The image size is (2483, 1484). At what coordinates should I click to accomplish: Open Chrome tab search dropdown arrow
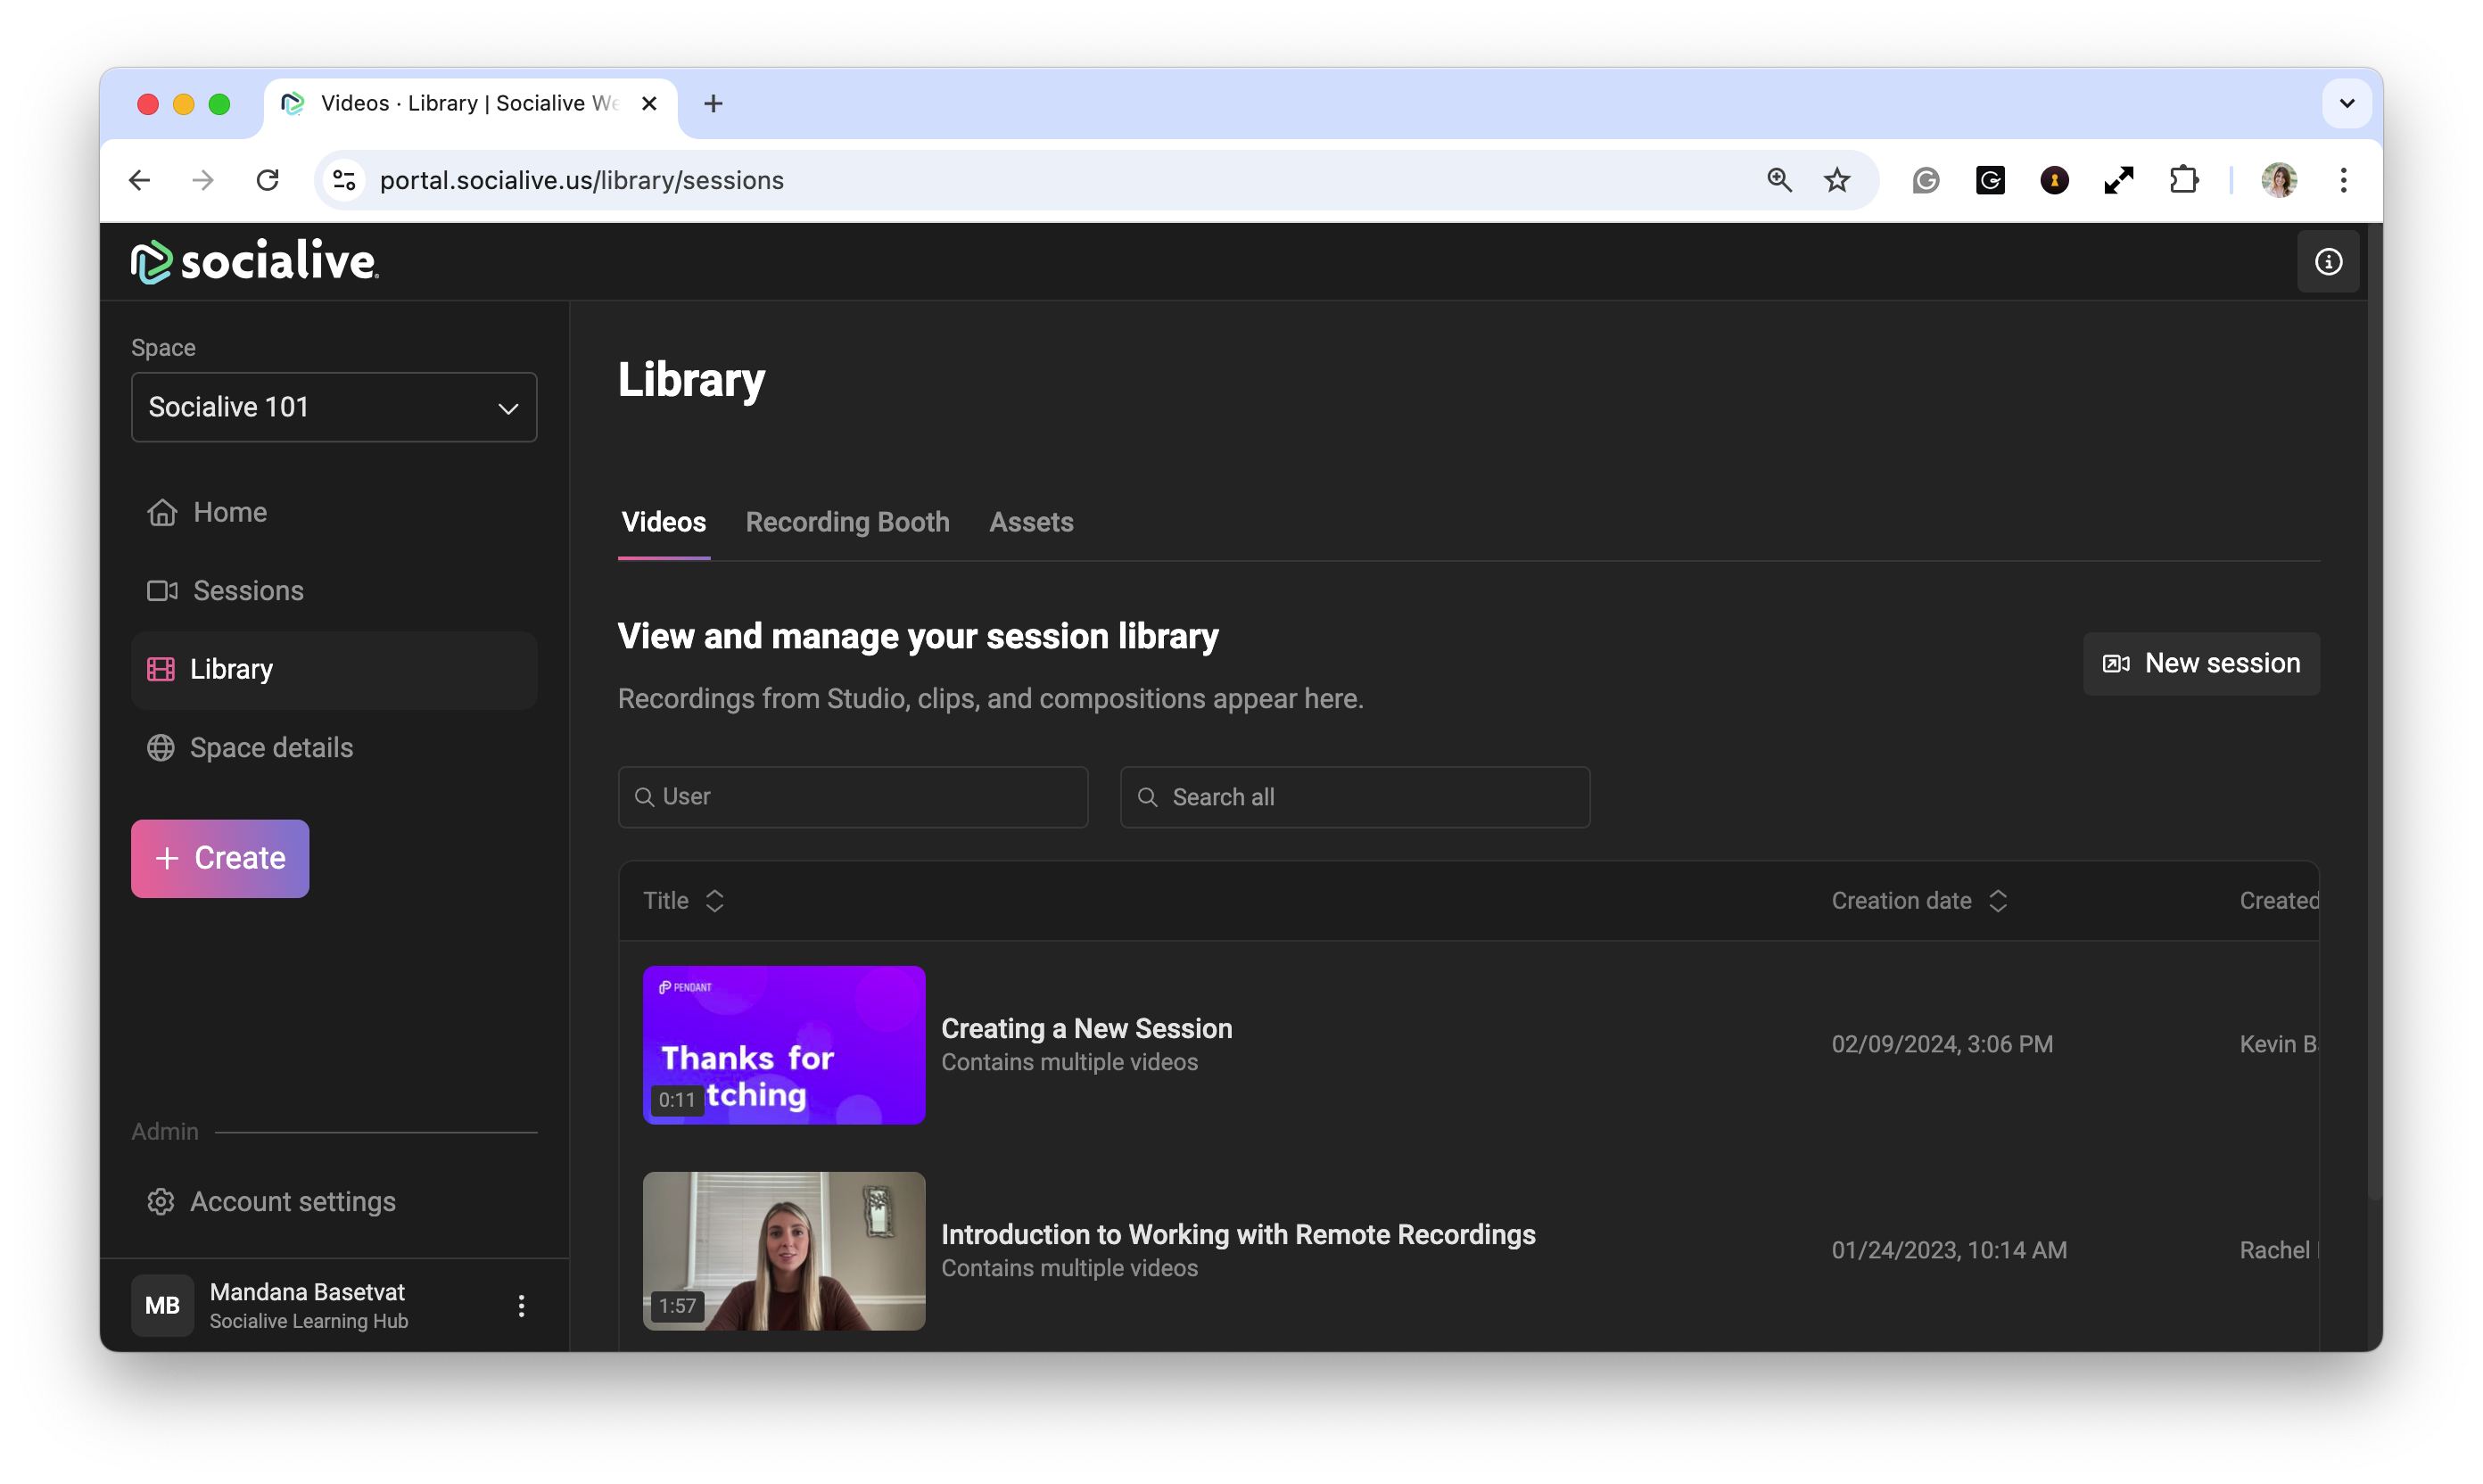[x=2346, y=103]
